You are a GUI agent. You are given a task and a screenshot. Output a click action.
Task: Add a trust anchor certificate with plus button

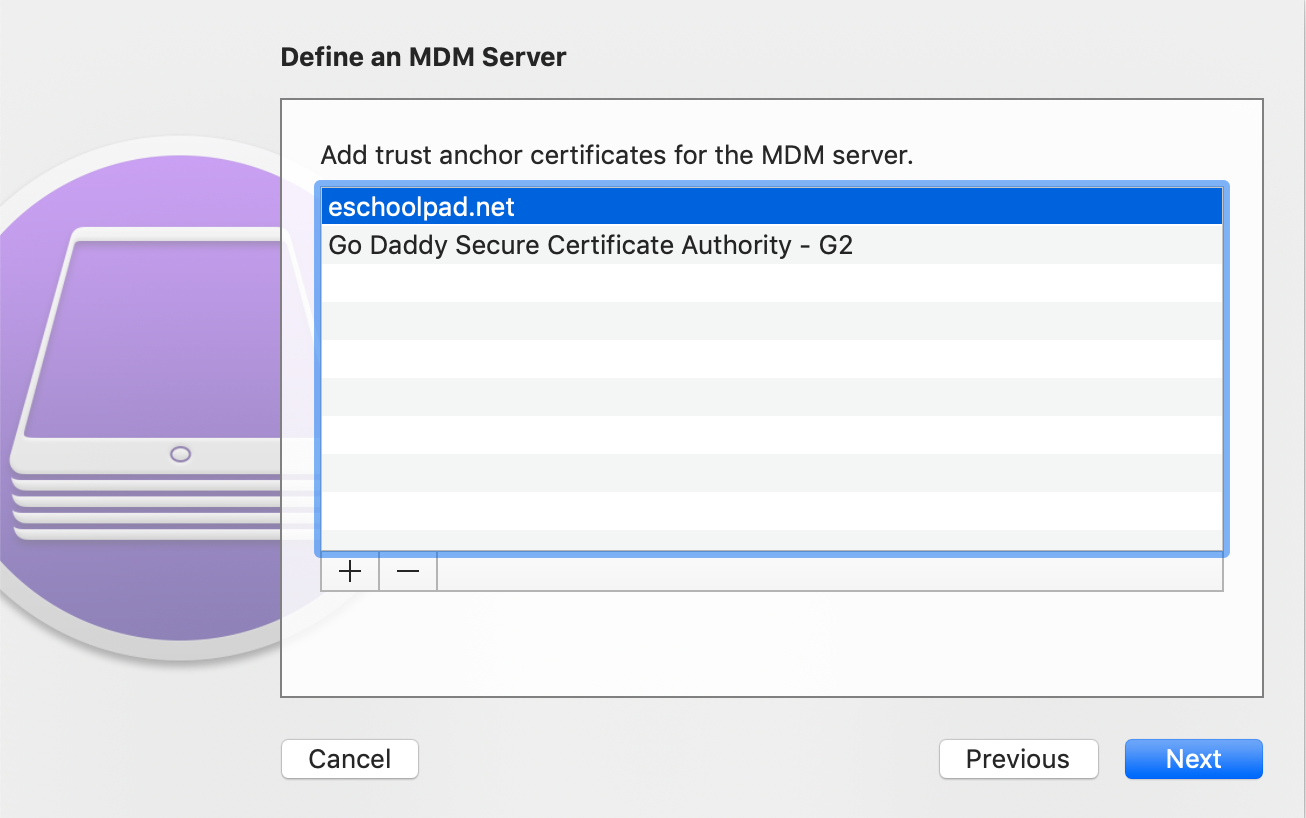pos(350,572)
